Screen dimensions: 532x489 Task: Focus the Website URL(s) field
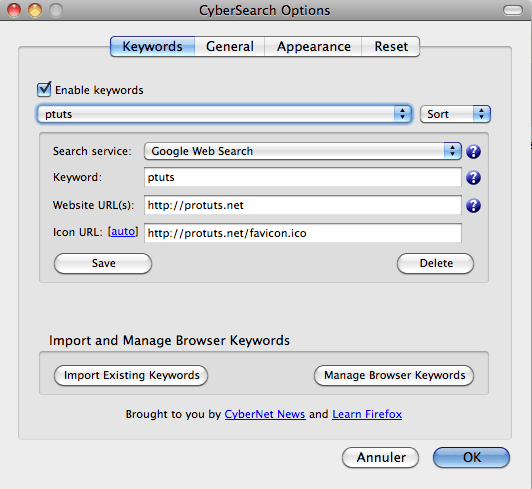[x=303, y=205]
